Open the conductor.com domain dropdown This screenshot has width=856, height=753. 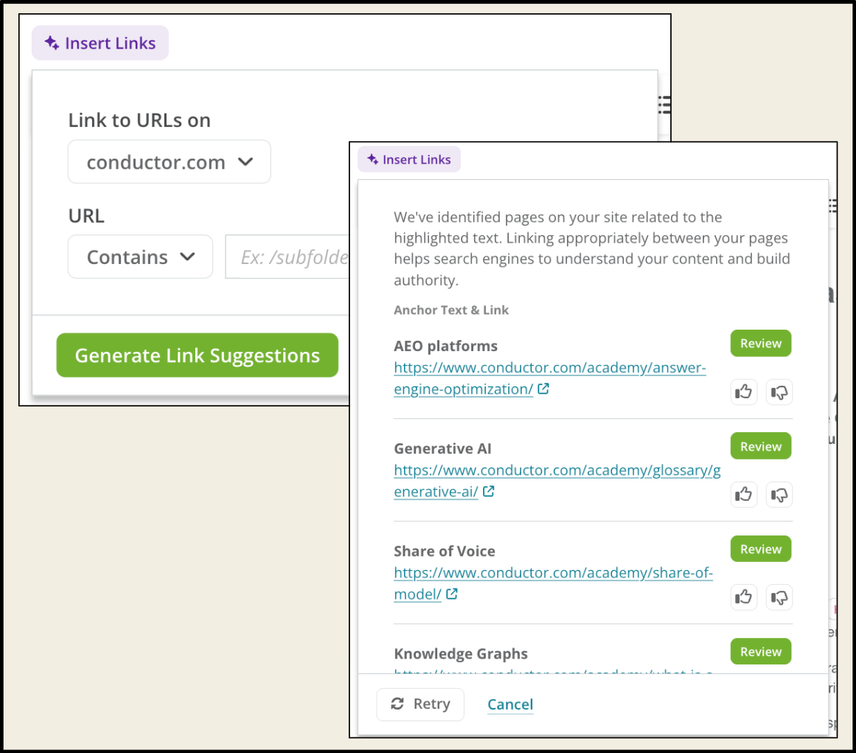(169, 162)
